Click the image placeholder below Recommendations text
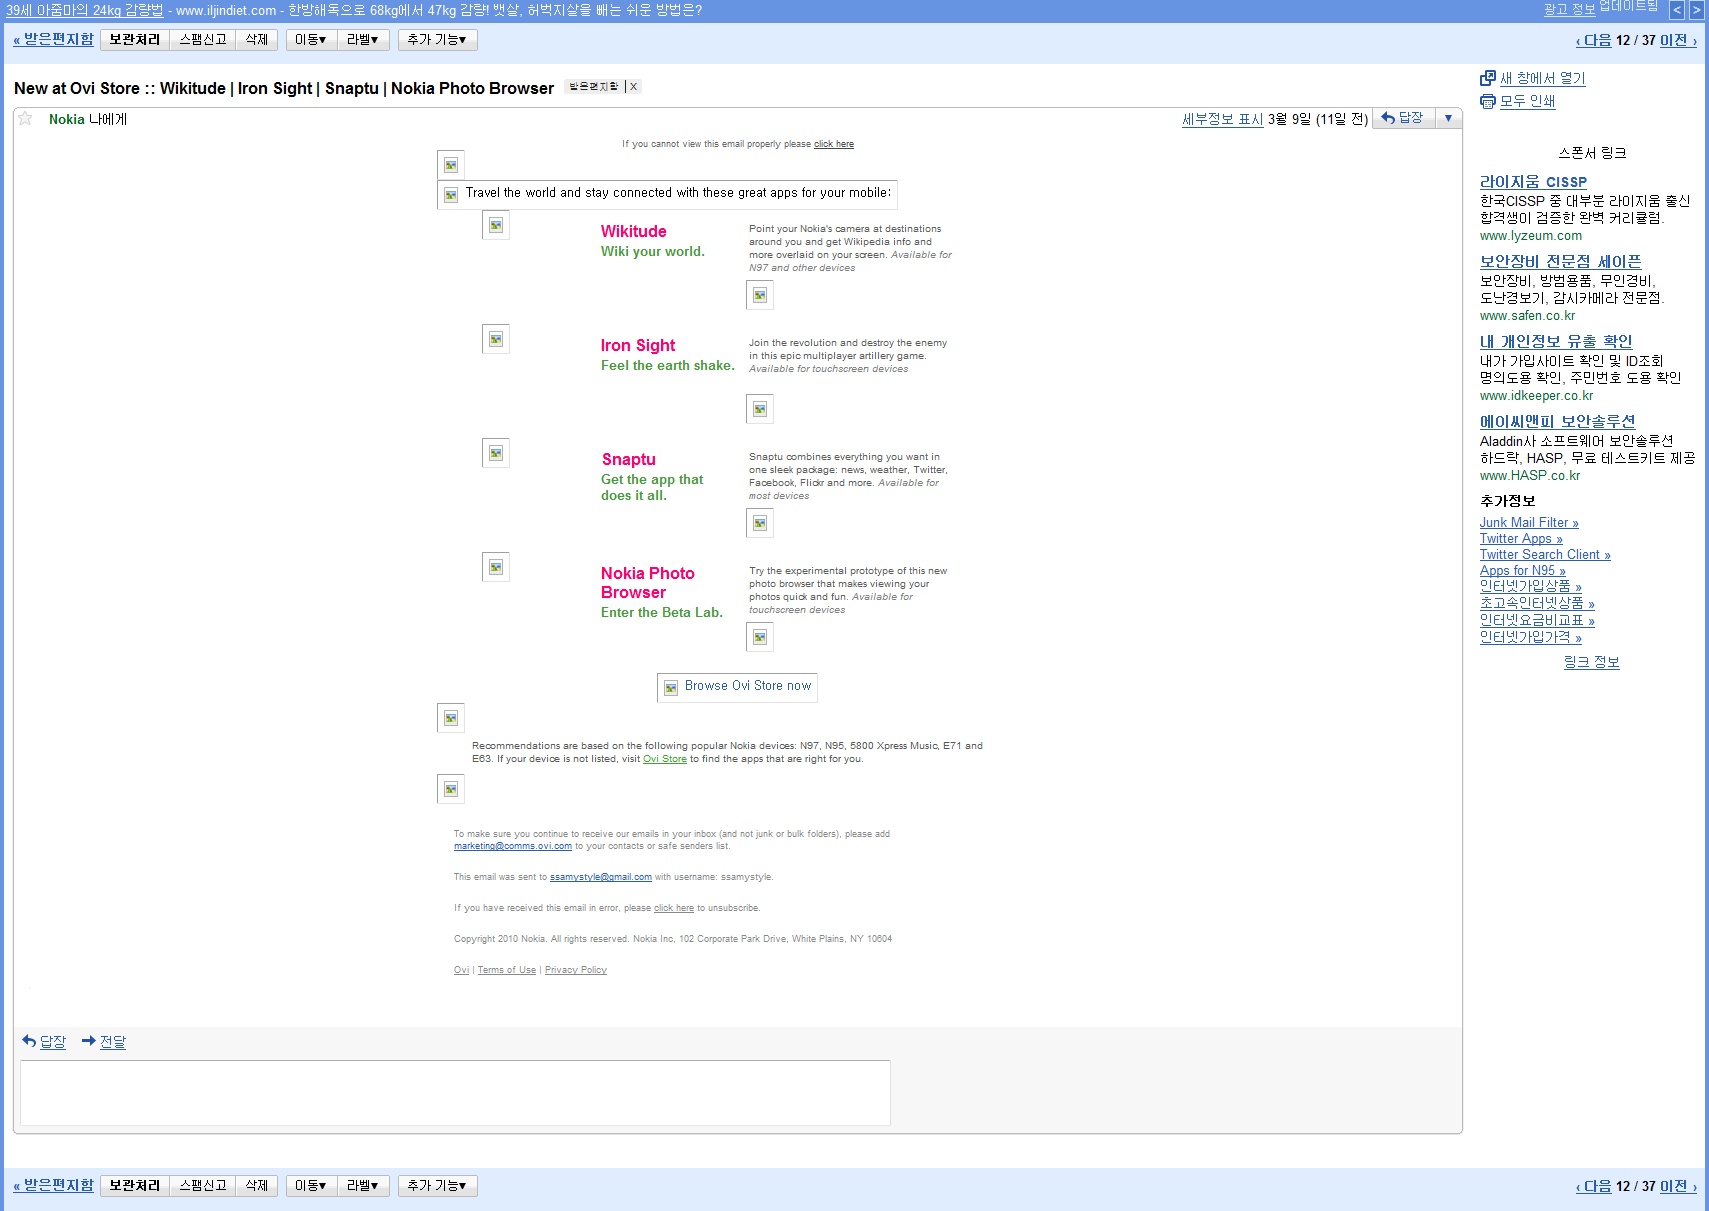This screenshot has height=1211, width=1709. 451,789
